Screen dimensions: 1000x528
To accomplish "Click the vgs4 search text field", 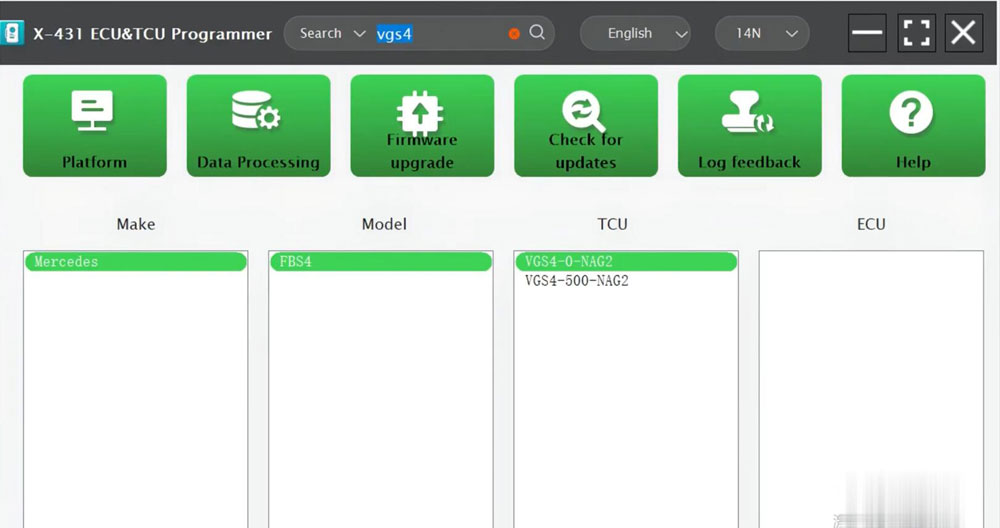I will tap(440, 33).
